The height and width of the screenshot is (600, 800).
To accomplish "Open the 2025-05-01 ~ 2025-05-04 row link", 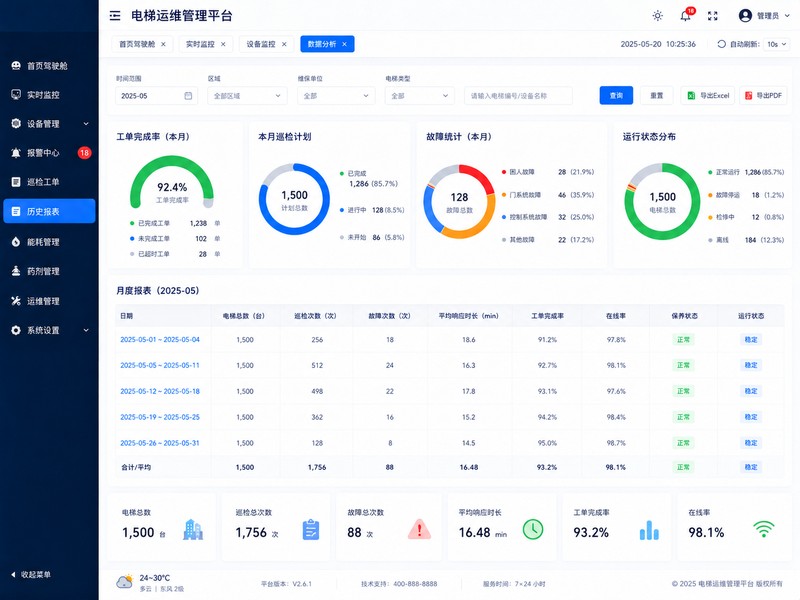I will coord(160,339).
